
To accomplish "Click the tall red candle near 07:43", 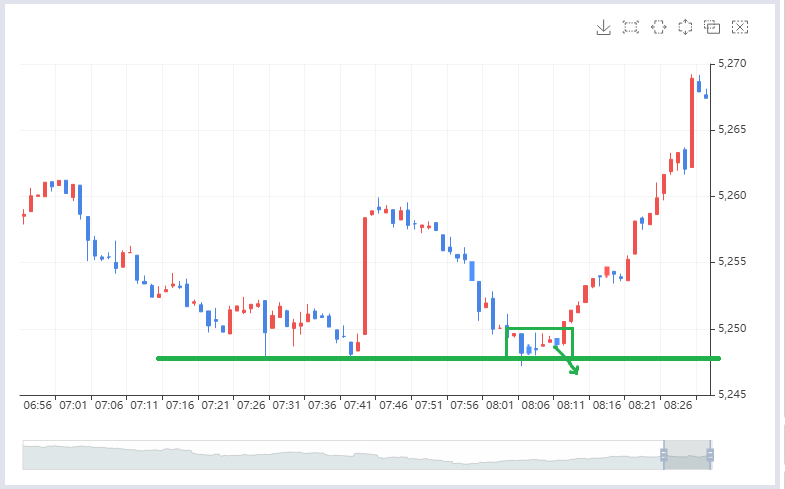I will click(x=365, y=276).
